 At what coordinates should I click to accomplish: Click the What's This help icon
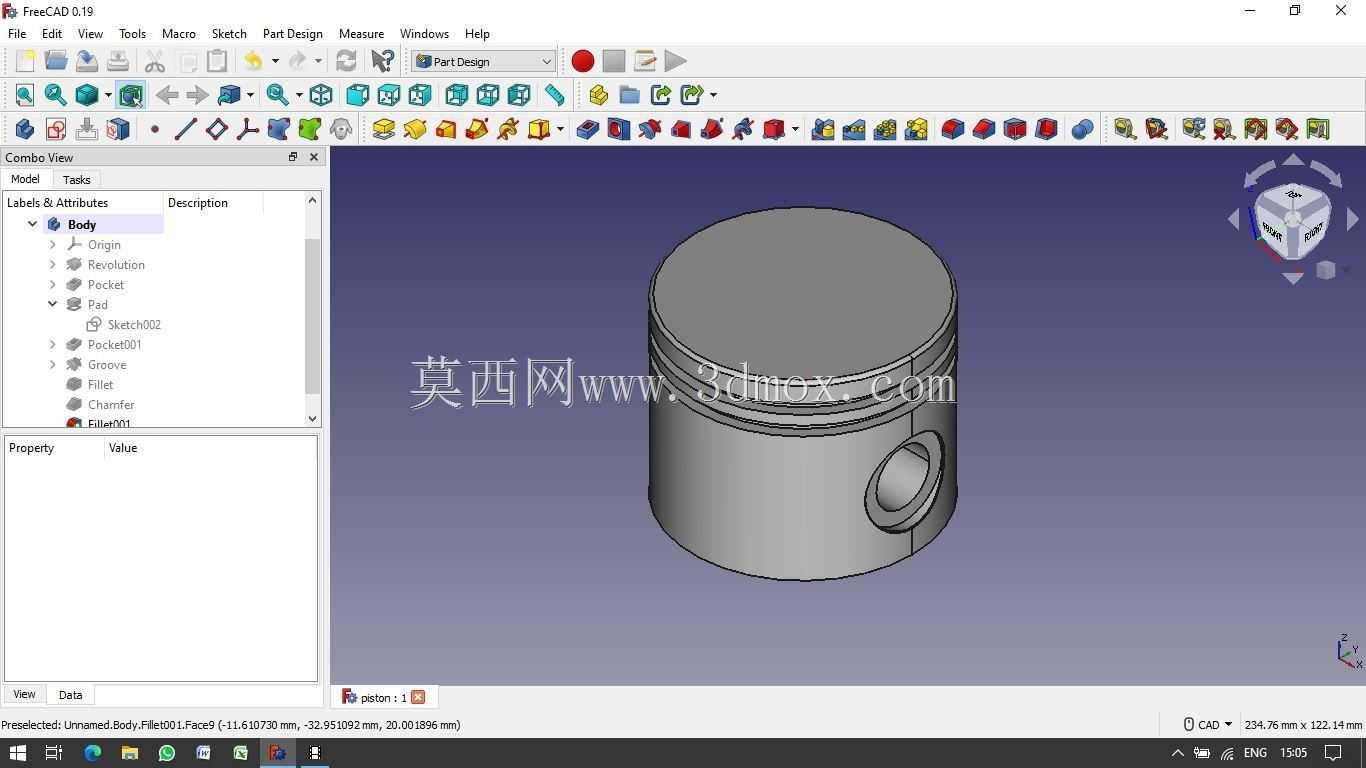(x=382, y=61)
